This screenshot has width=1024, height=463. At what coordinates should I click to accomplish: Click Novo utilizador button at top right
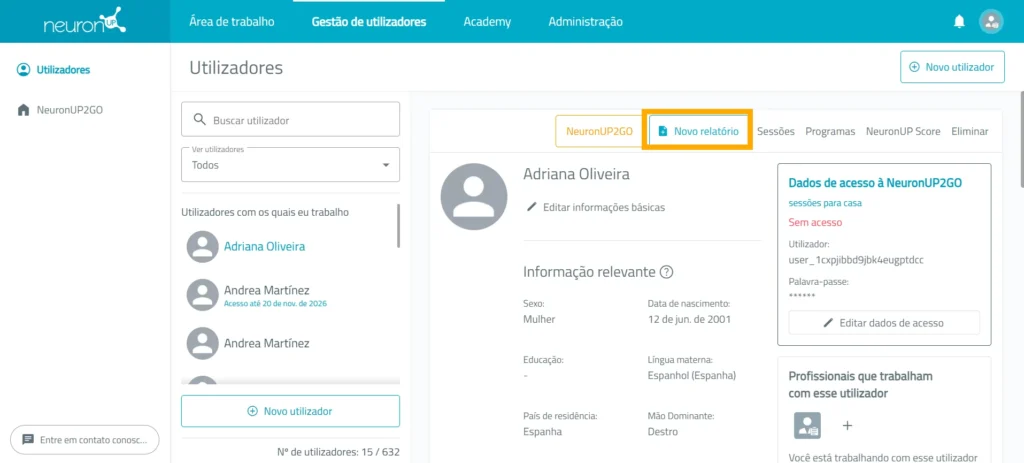click(952, 67)
